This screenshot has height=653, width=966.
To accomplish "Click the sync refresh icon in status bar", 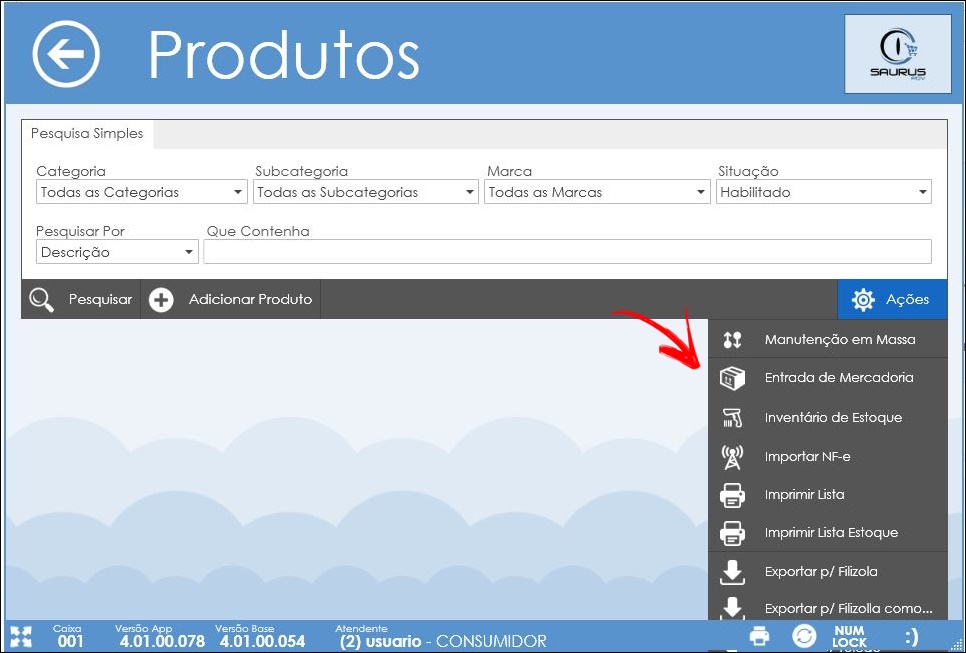I will tap(805, 636).
